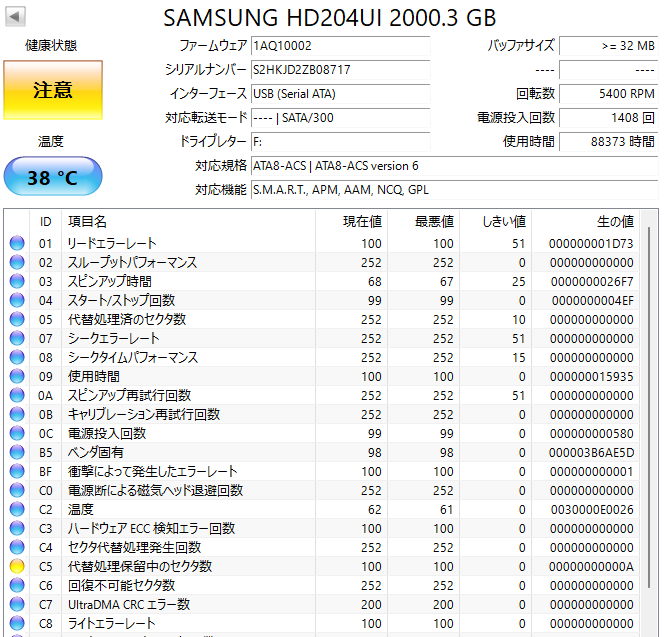This screenshot has height=637, width=664.
Task: Click the previous disk arrow button
Action: coord(15,17)
